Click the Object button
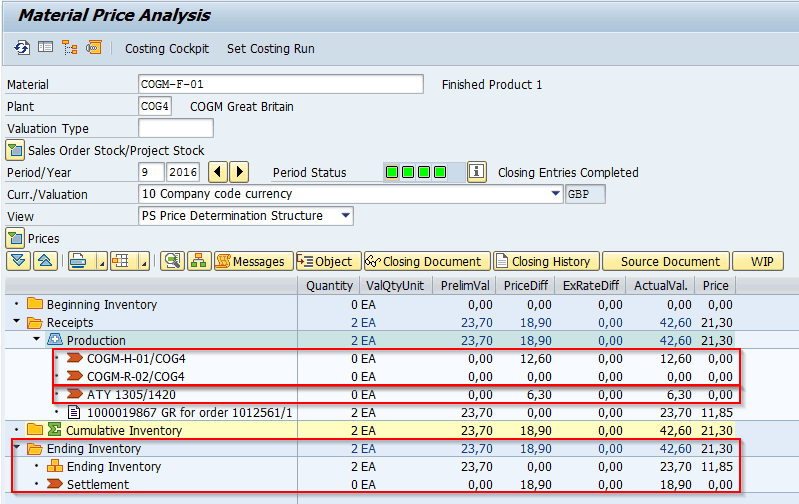 tap(328, 261)
